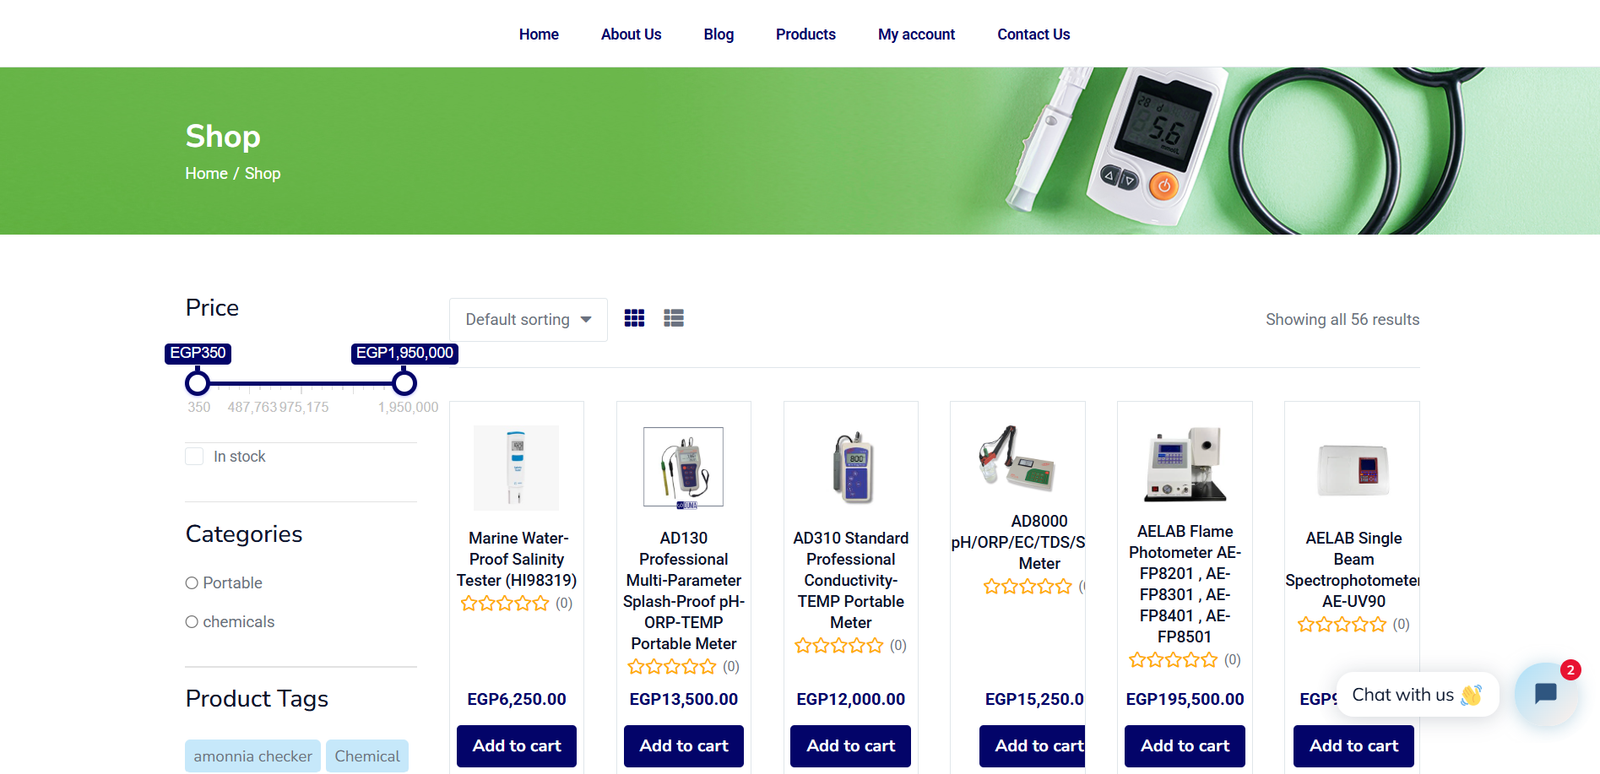Enable the In stock checkbox
The image size is (1600, 774).
pos(194,456)
